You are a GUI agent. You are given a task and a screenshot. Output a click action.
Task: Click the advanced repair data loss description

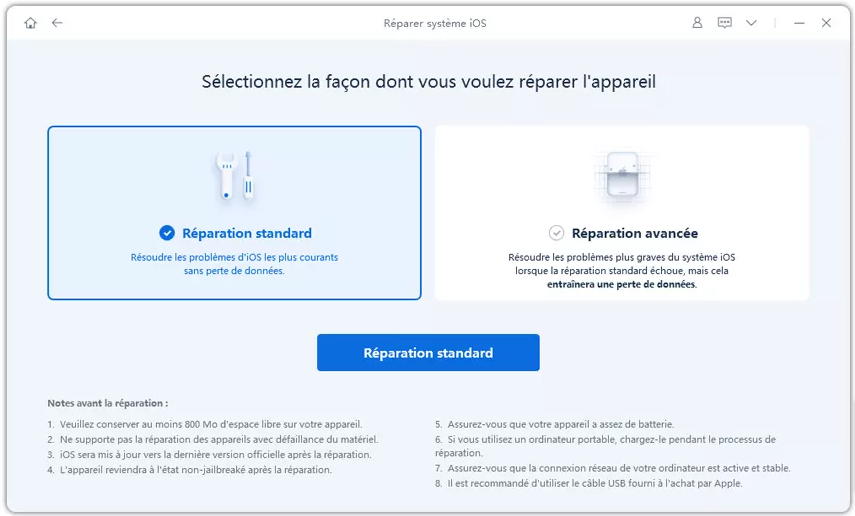click(x=621, y=271)
